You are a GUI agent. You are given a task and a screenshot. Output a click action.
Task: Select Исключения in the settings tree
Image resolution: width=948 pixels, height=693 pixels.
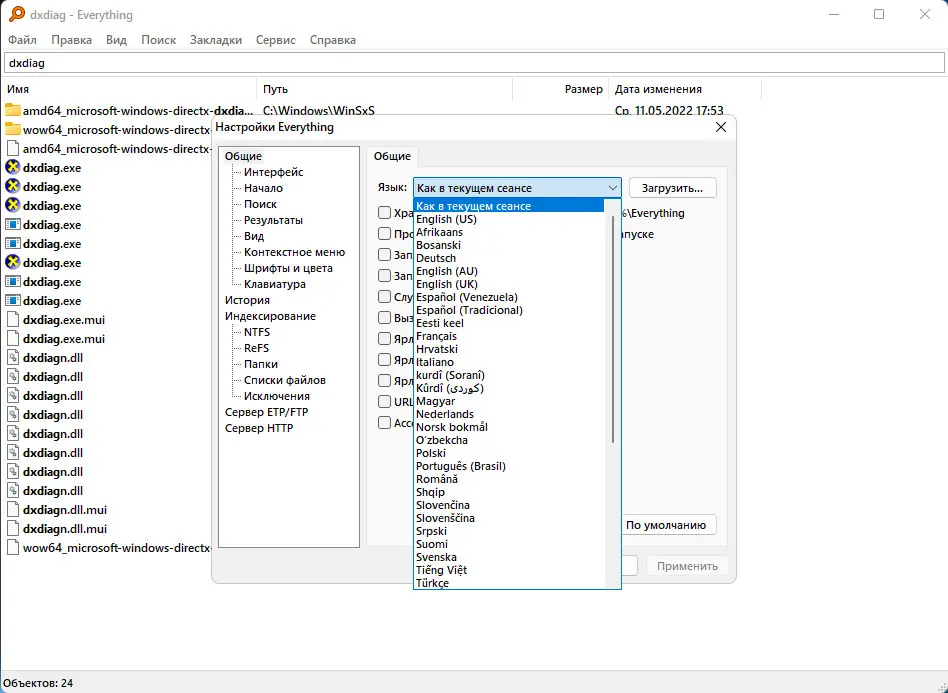277,396
